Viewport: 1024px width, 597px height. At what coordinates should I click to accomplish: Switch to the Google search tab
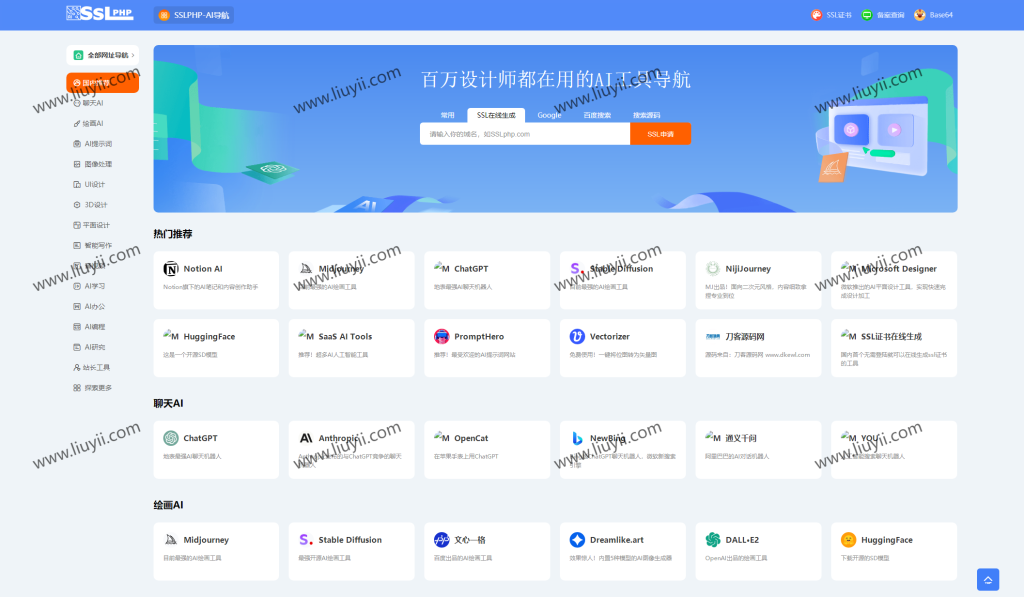coord(549,115)
